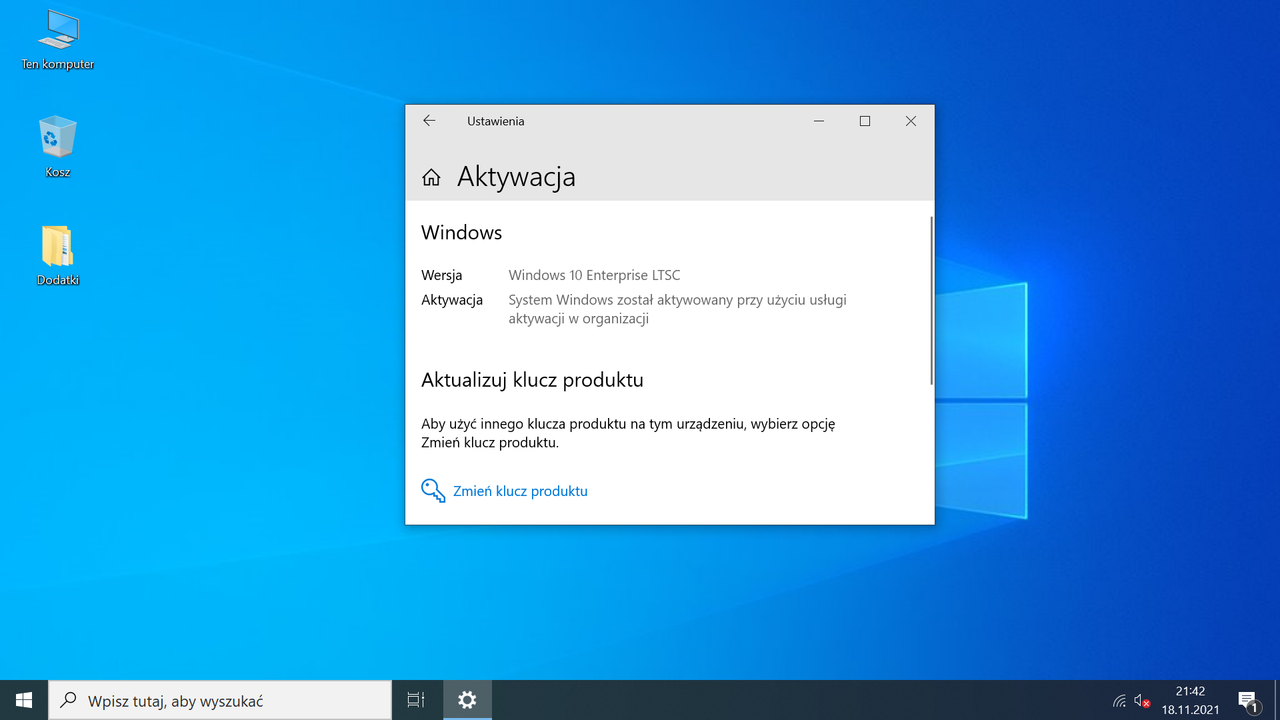This screenshot has height=720, width=1280.
Task: Open Zmień klucz produktu link
Action: [x=520, y=491]
